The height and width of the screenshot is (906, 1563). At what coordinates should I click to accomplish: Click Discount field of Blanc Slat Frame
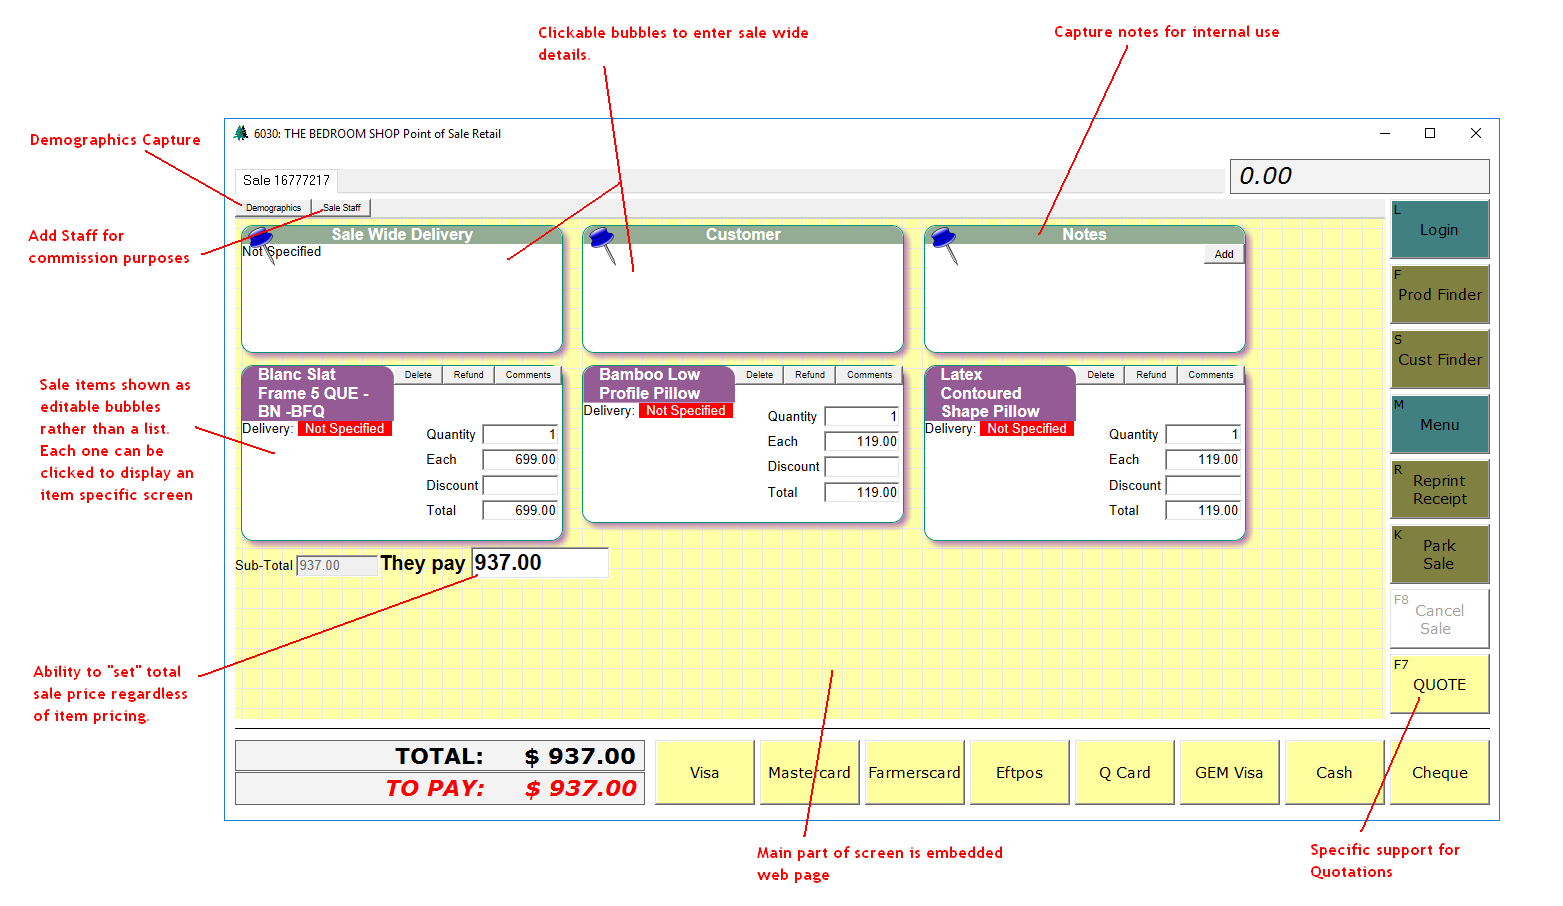tap(520, 485)
